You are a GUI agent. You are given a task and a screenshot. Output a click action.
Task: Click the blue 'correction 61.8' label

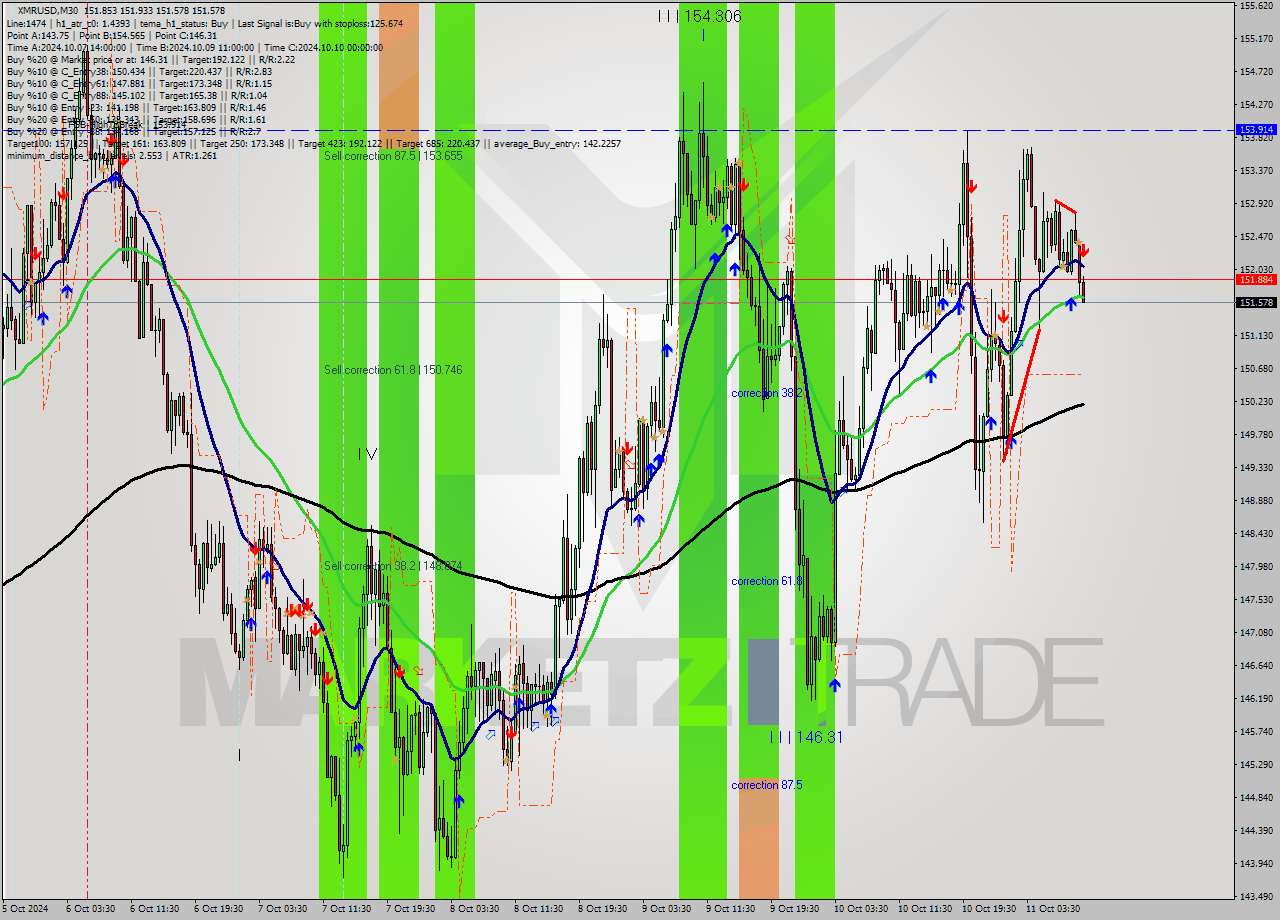(767, 581)
